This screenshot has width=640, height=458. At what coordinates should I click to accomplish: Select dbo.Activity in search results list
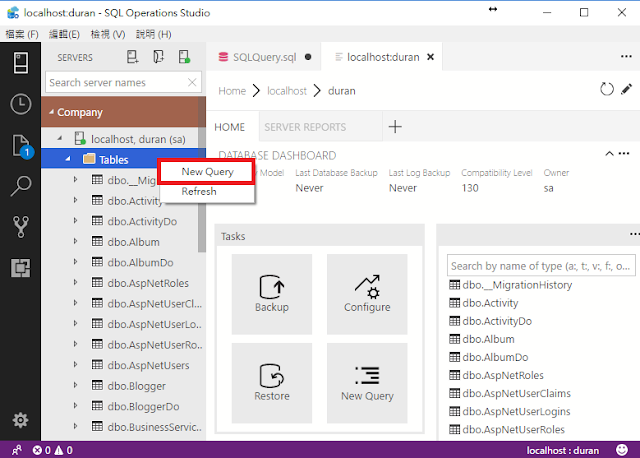[x=483, y=303]
